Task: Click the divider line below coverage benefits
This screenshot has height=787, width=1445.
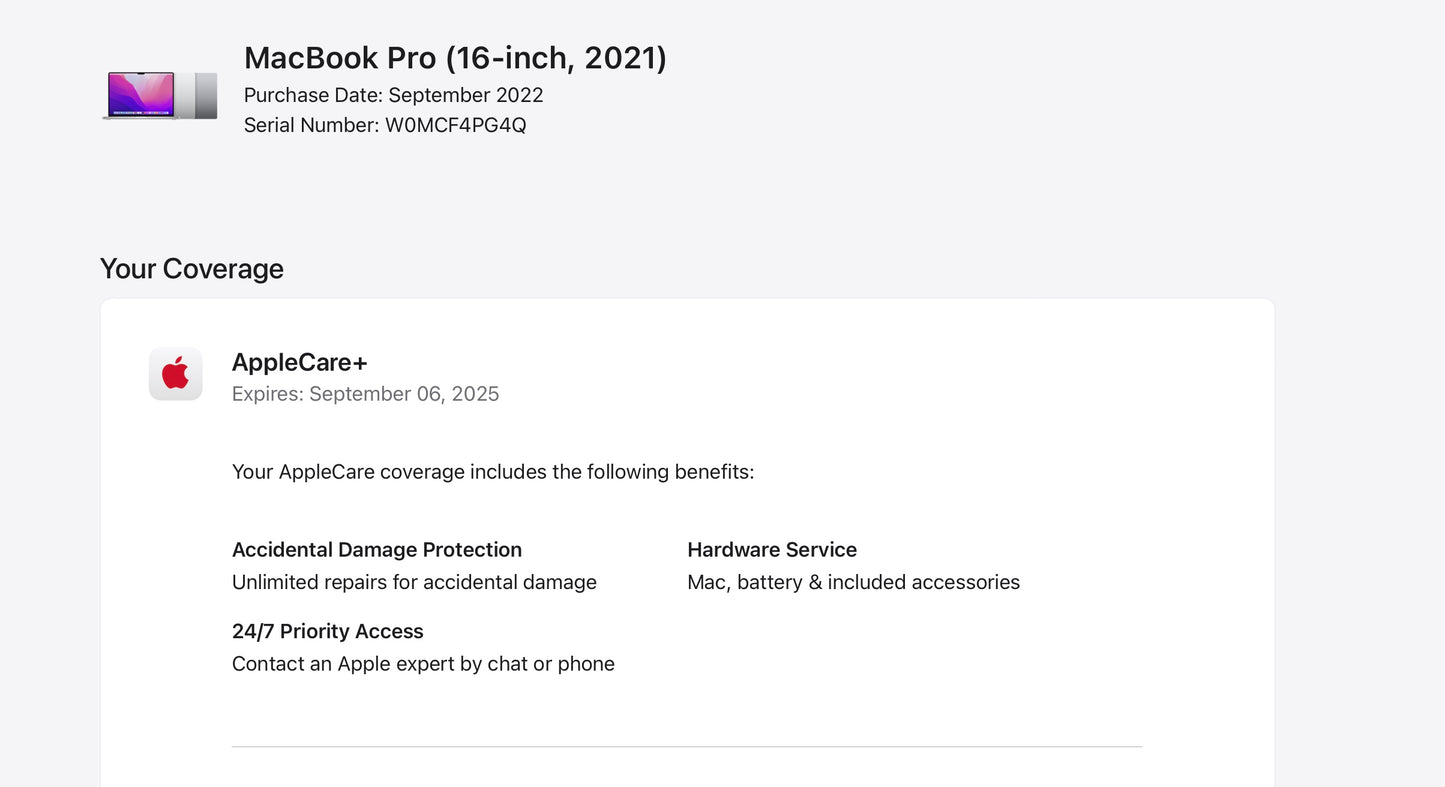Action: tap(686, 745)
